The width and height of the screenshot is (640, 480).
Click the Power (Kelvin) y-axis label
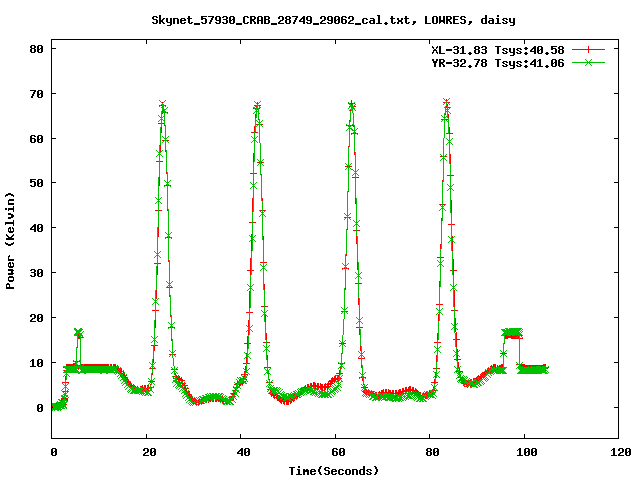tap(10, 241)
